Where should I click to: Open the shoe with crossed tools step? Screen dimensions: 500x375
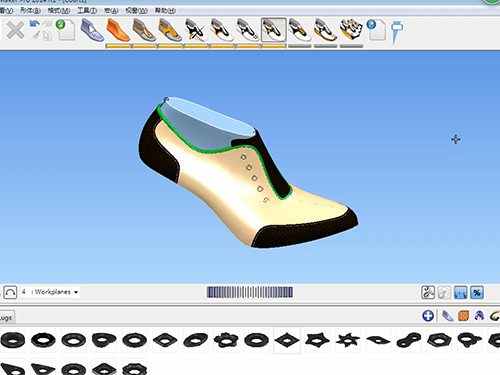(x=196, y=30)
